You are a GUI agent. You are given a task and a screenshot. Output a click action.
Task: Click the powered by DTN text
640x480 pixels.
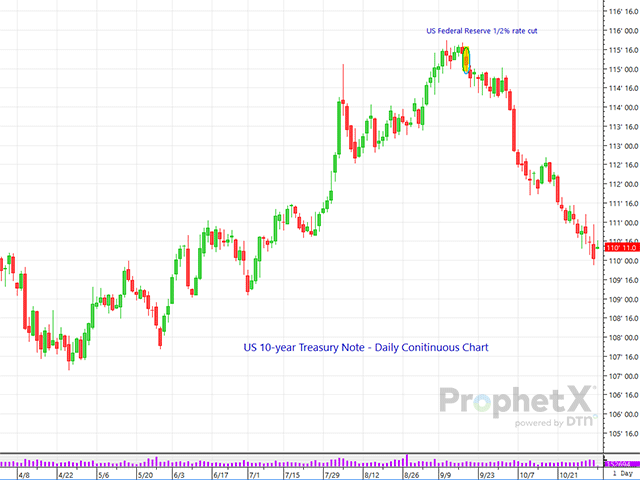tap(549, 423)
